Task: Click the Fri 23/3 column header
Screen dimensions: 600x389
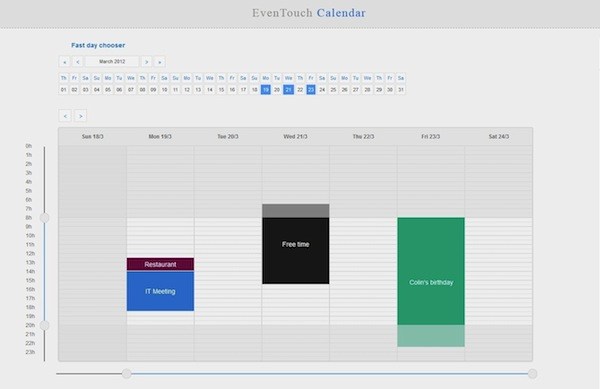Action: [431, 137]
